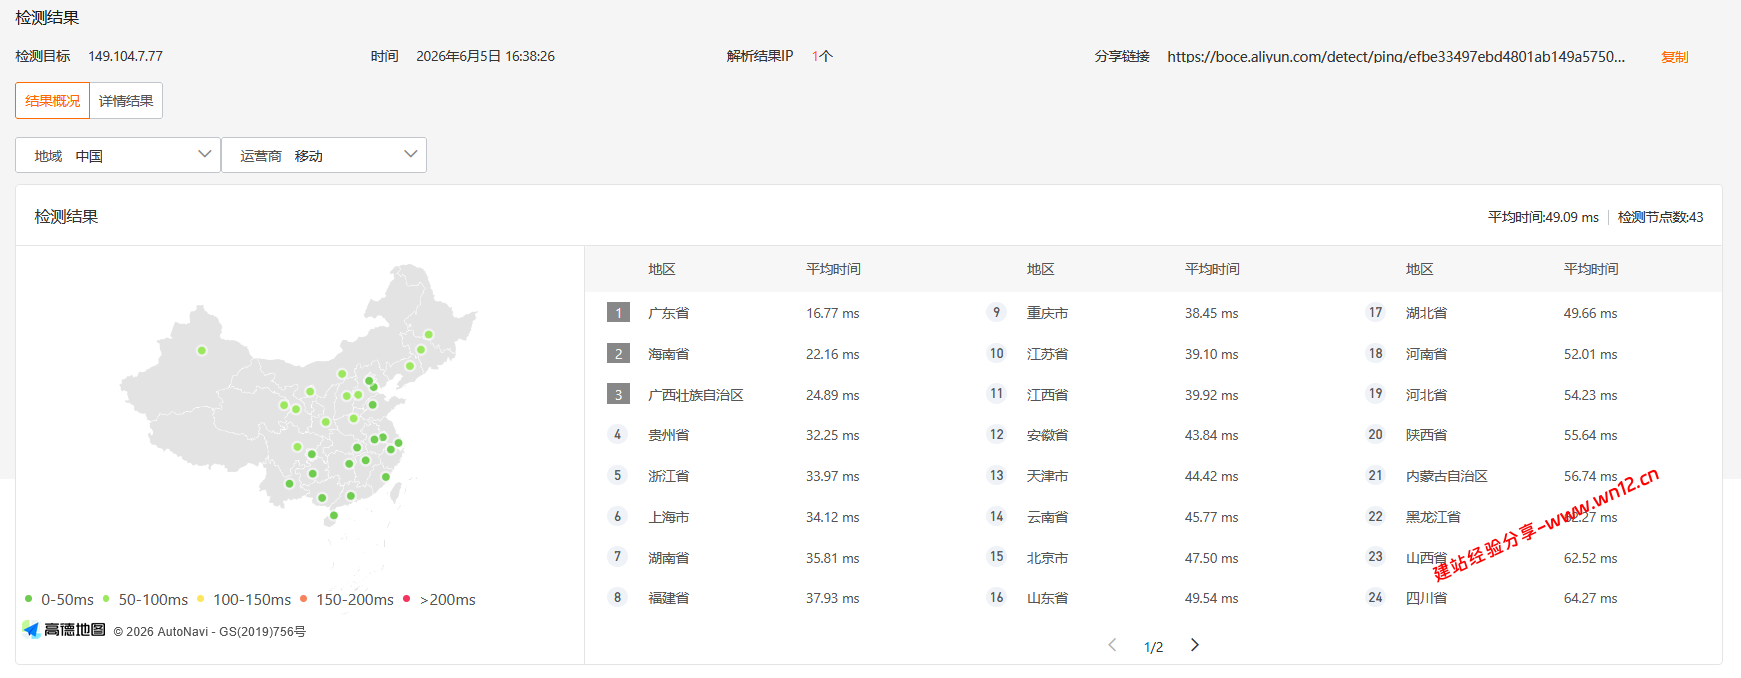Select the 贵州省 row name
This screenshot has height=678, width=1741.
click(x=668, y=435)
